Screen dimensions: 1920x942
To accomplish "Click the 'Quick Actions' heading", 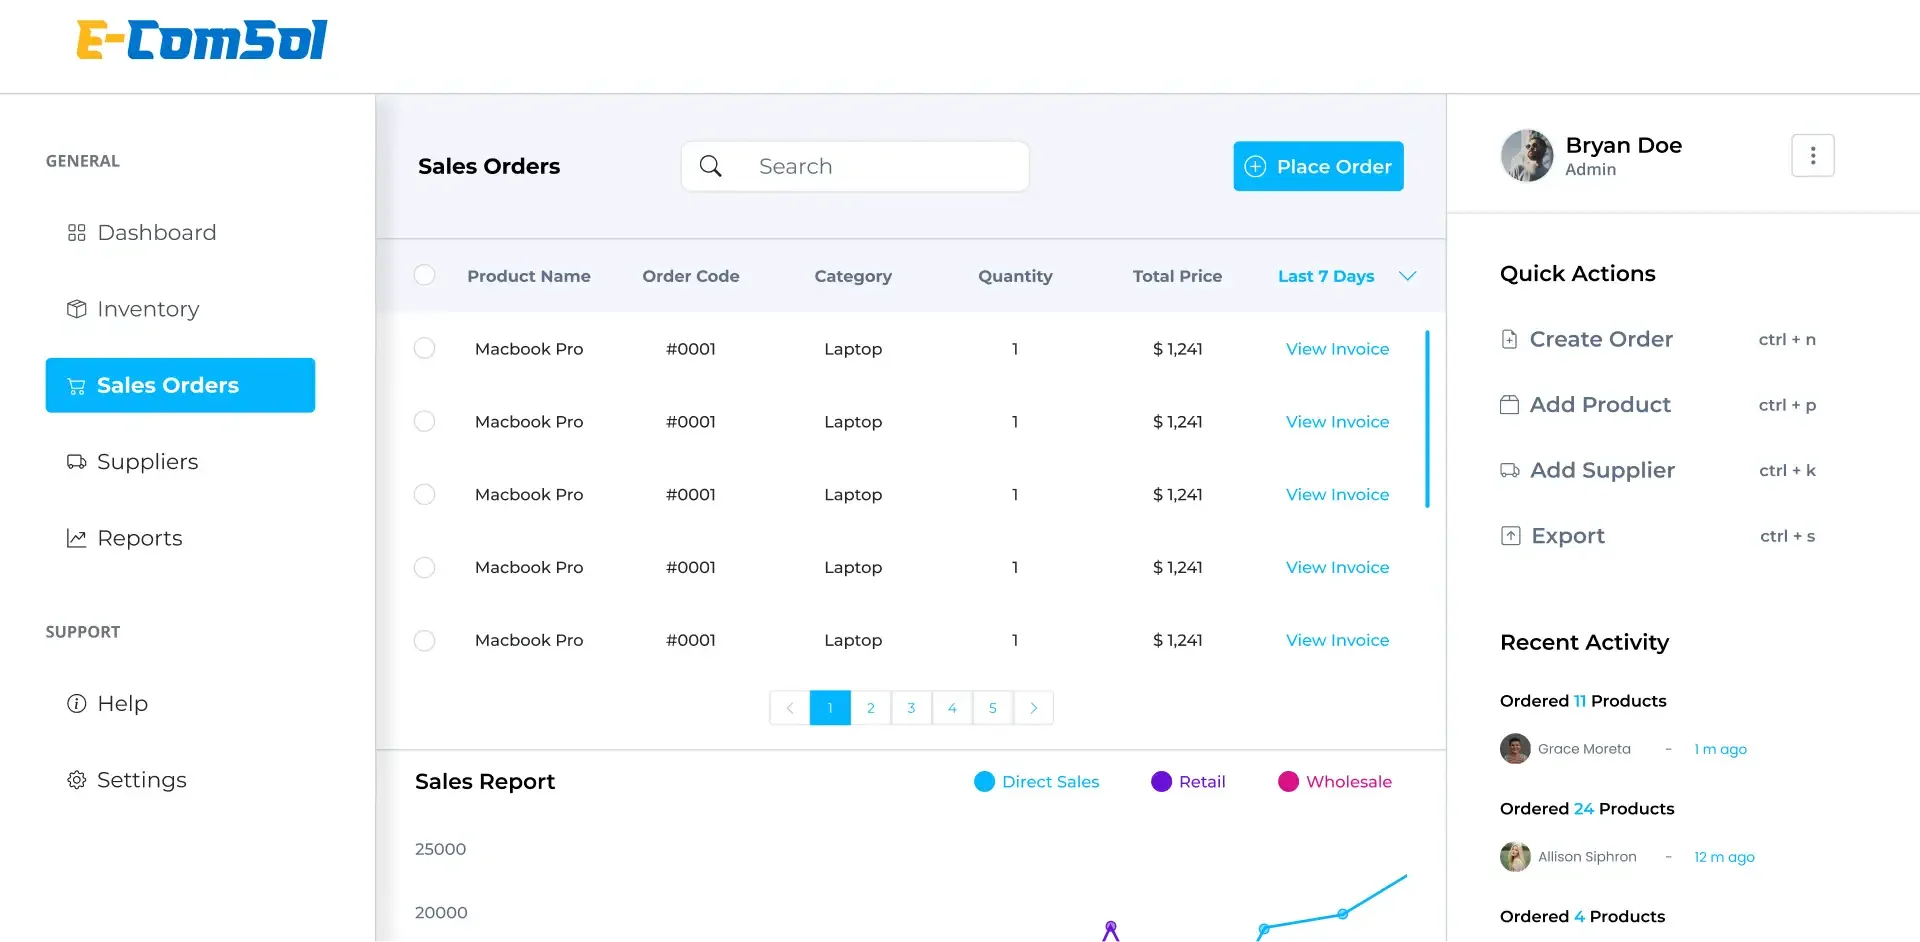I will pyautogui.click(x=1577, y=273).
